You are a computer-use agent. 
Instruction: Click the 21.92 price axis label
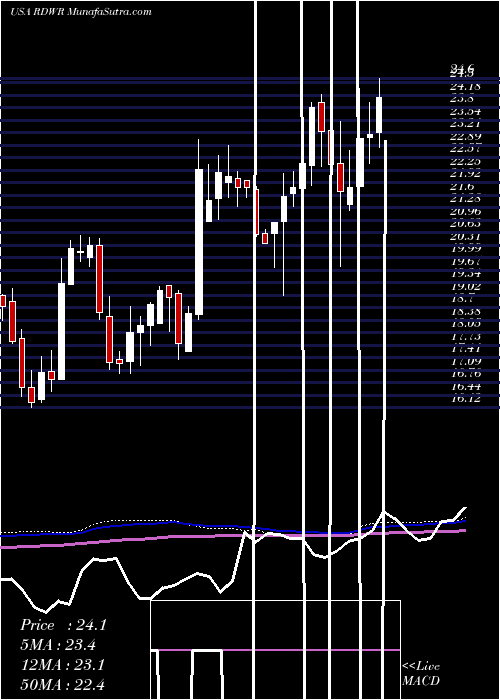(x=465, y=174)
